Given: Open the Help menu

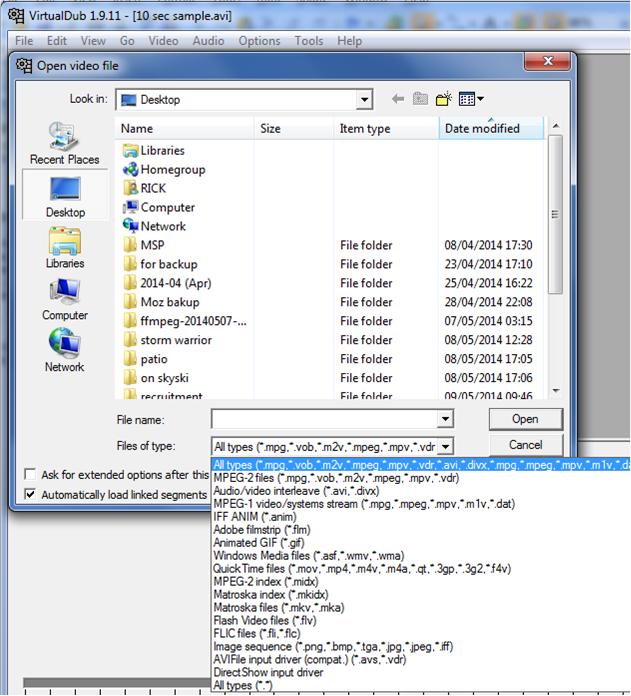Looking at the screenshot, I should (x=350, y=41).
